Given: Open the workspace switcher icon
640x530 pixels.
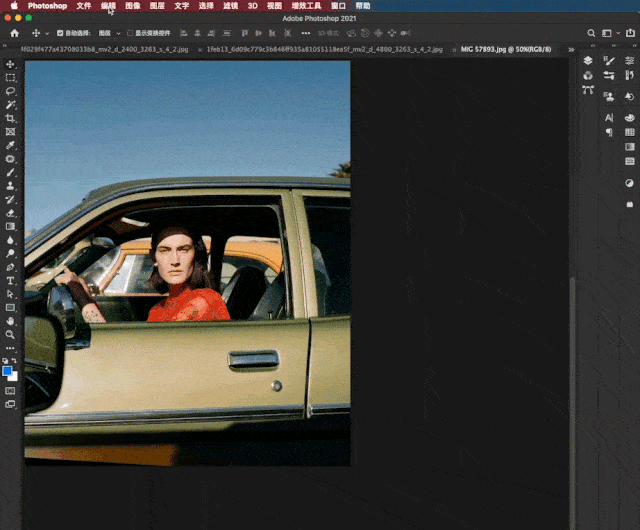Looking at the screenshot, I should [x=607, y=33].
